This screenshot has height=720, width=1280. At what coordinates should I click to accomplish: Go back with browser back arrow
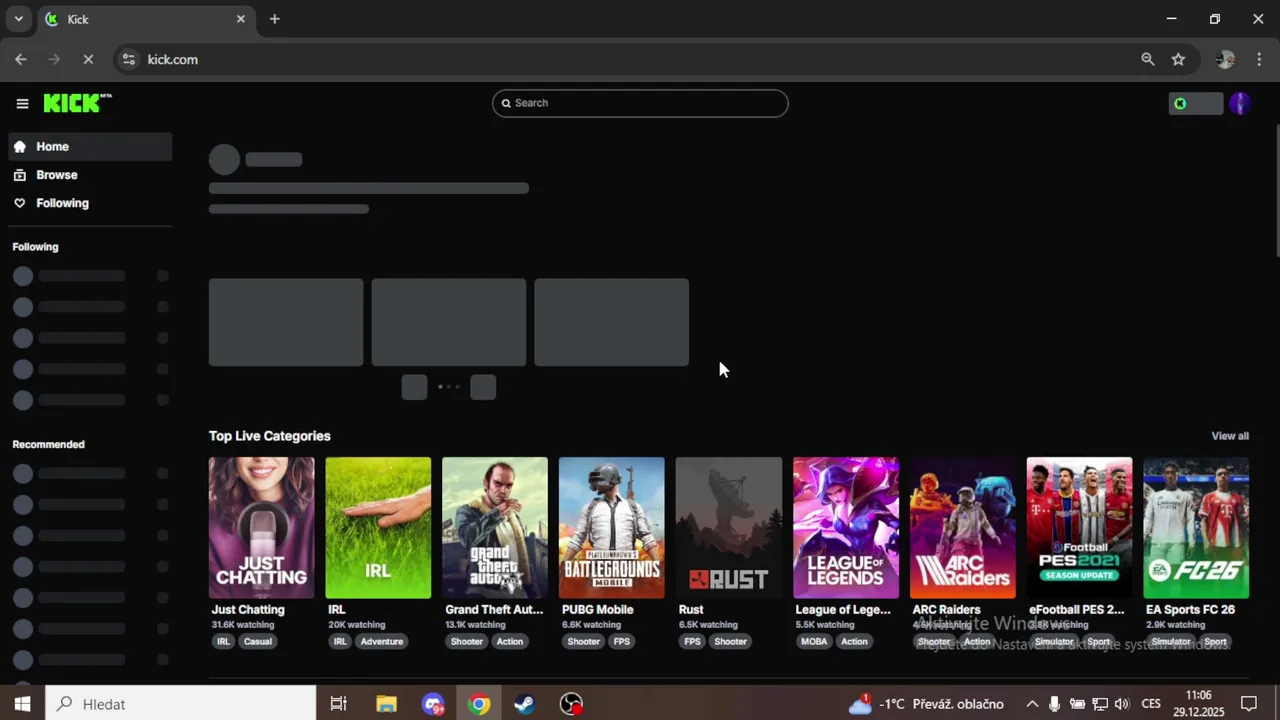[20, 60]
